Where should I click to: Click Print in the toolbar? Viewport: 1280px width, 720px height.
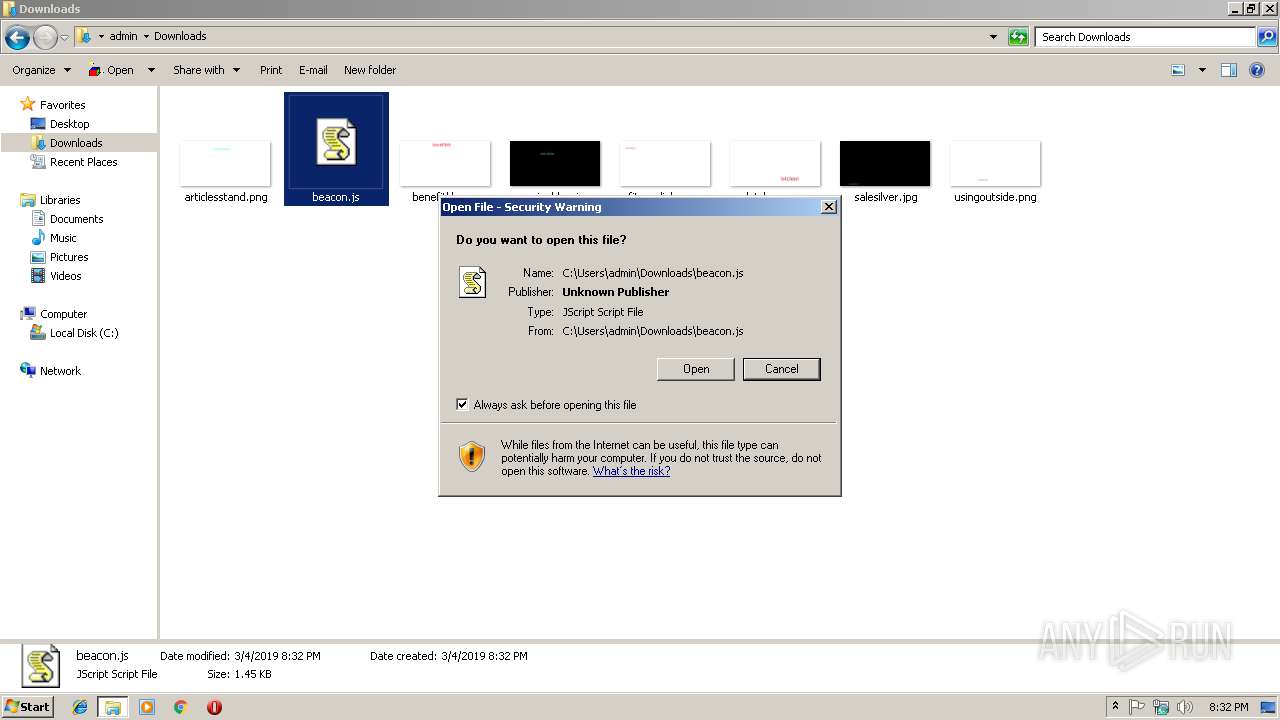[271, 70]
